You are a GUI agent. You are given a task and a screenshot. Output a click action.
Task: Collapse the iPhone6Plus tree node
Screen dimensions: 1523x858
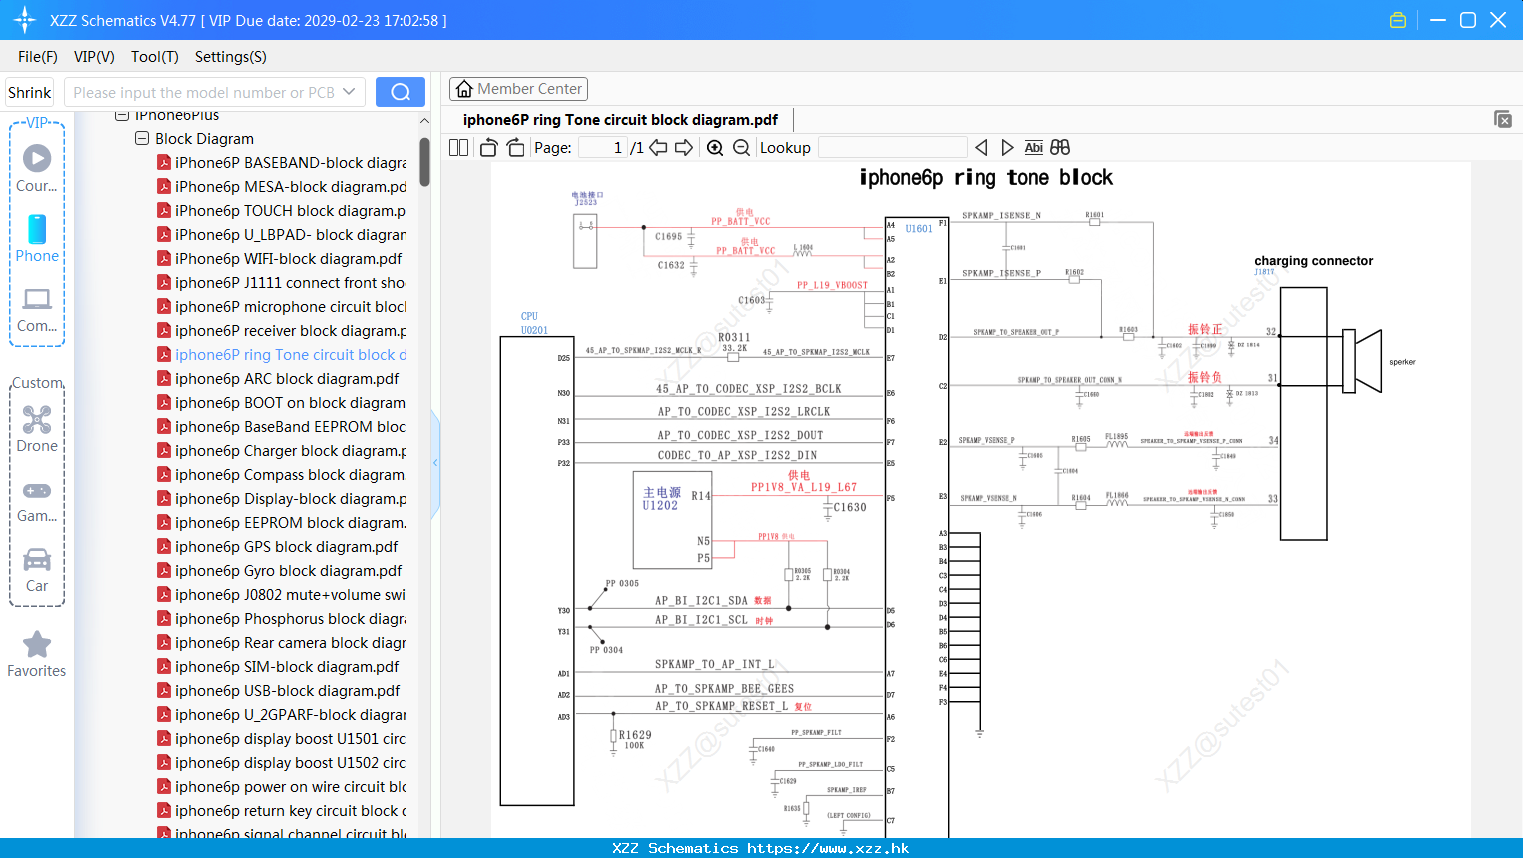122,115
